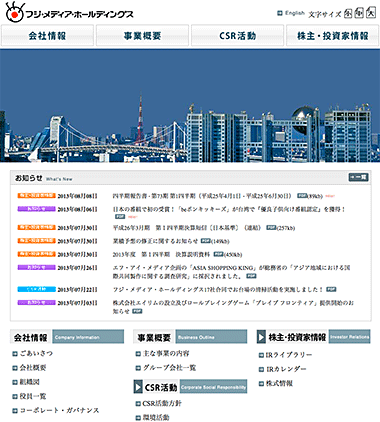380x422 pixels.
Task: Open 業績予想の修正に関するお知らせ news
Action: [155, 241]
